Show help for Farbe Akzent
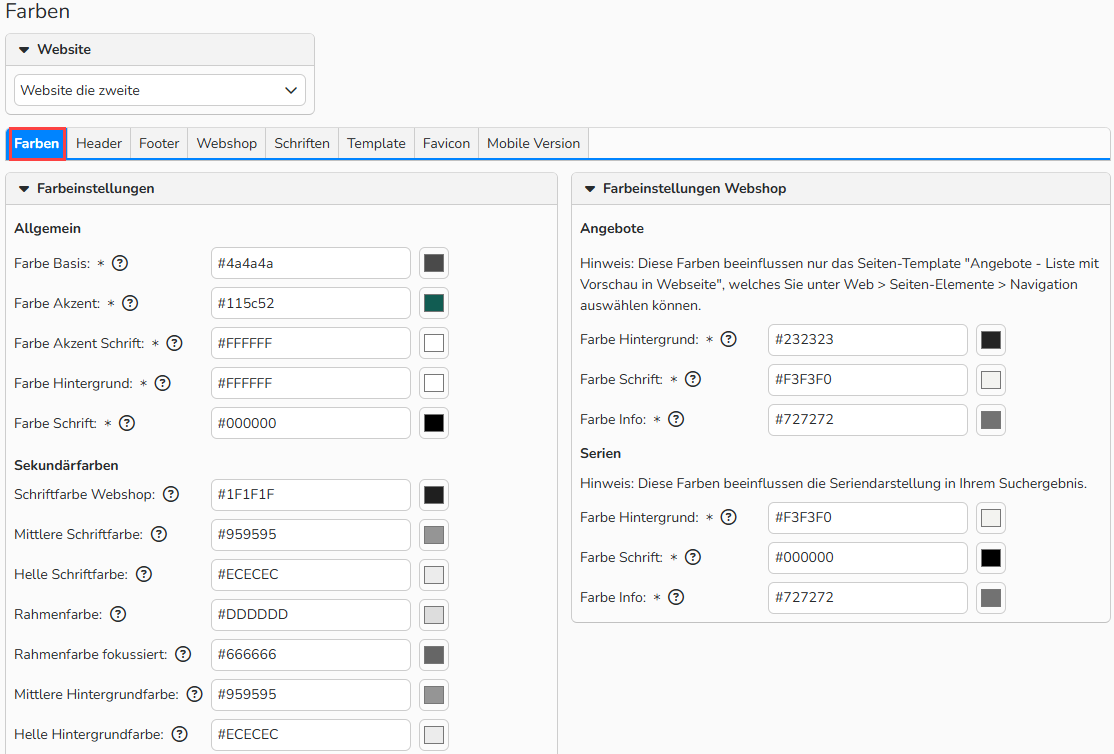Viewport: 1114px width, 754px height. tap(130, 303)
